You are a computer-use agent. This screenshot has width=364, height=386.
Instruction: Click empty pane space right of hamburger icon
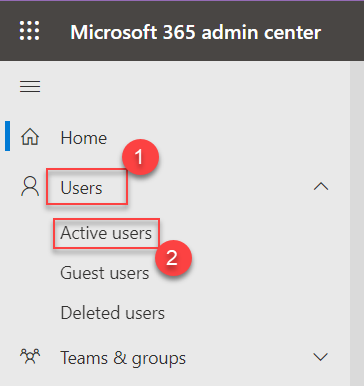pyautogui.click(x=193, y=86)
